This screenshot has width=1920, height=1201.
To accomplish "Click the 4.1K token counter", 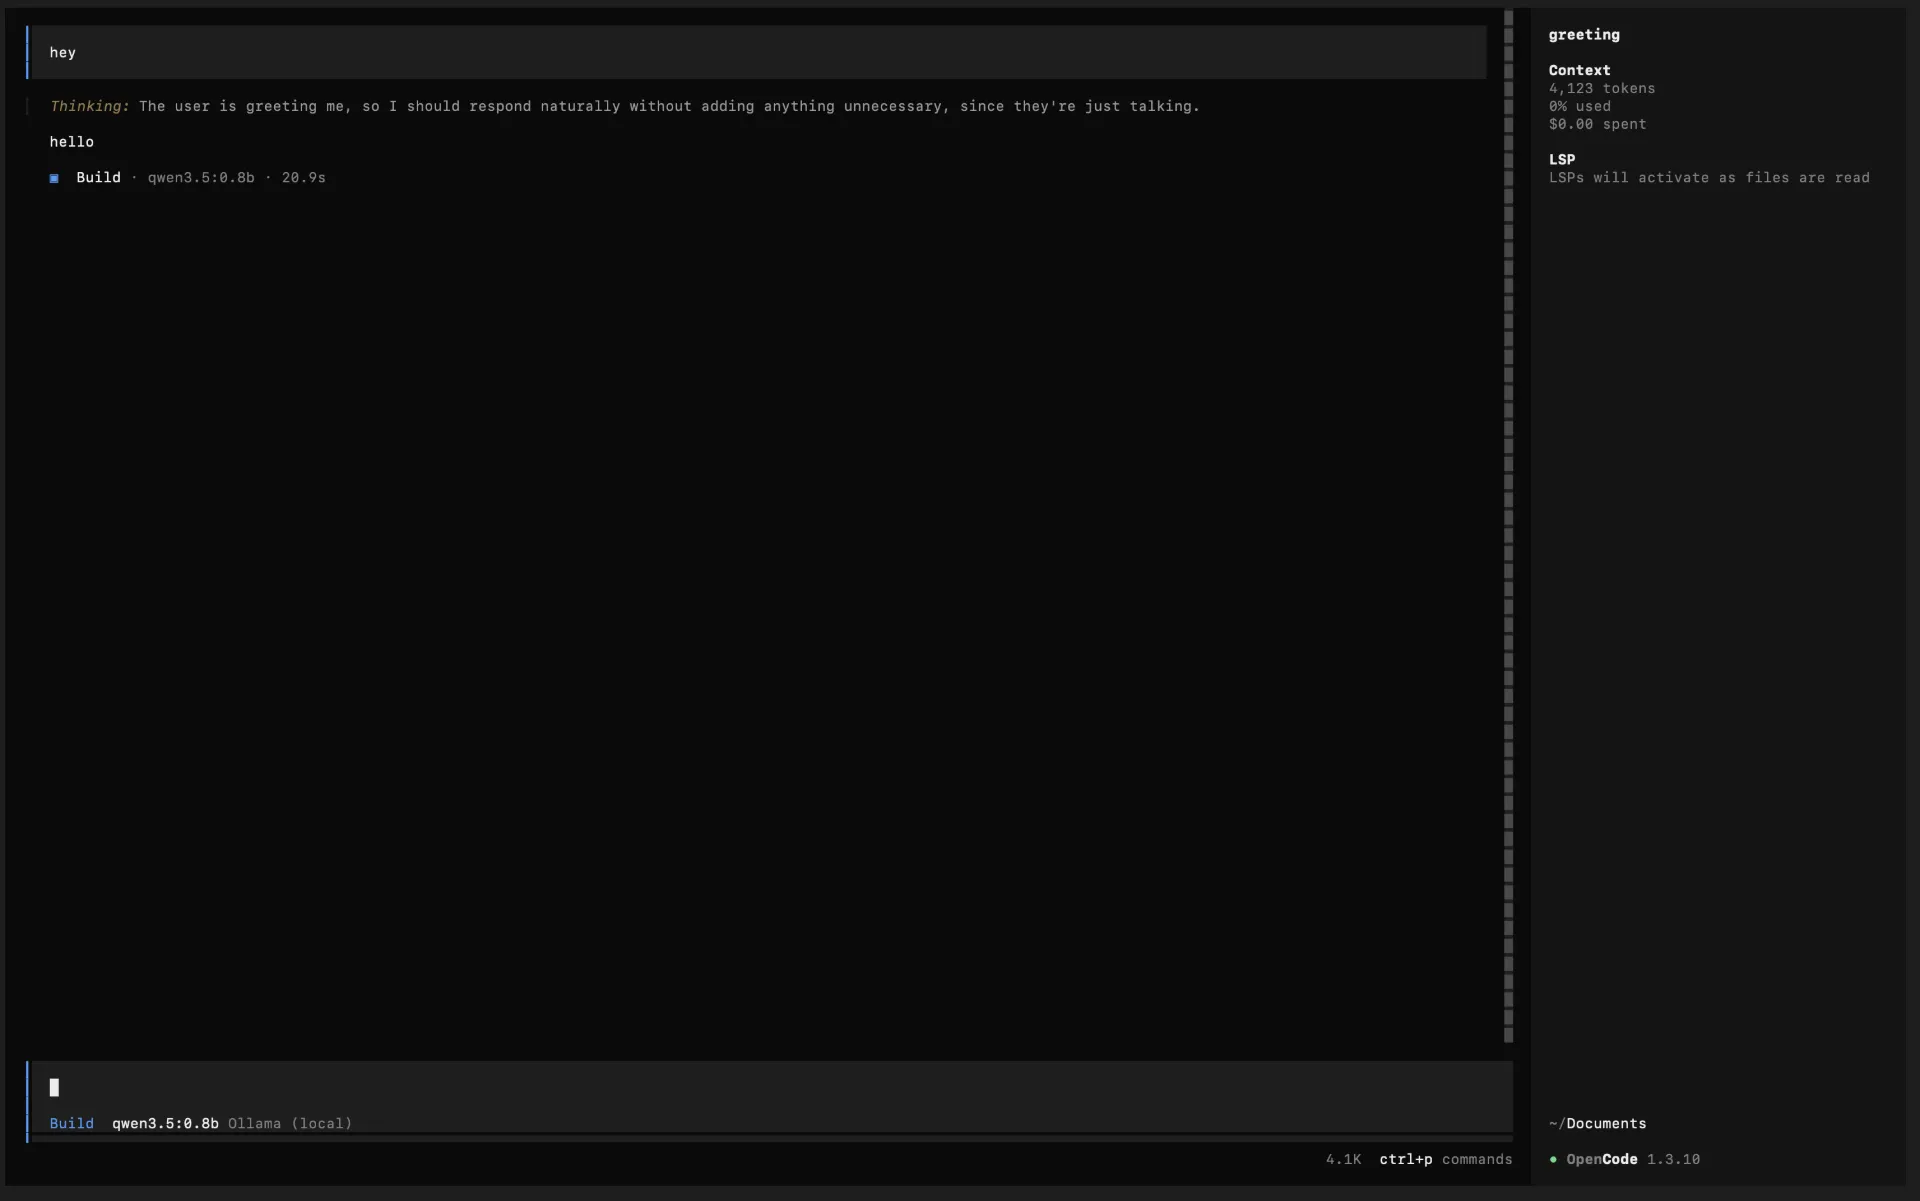I will 1343,1160.
